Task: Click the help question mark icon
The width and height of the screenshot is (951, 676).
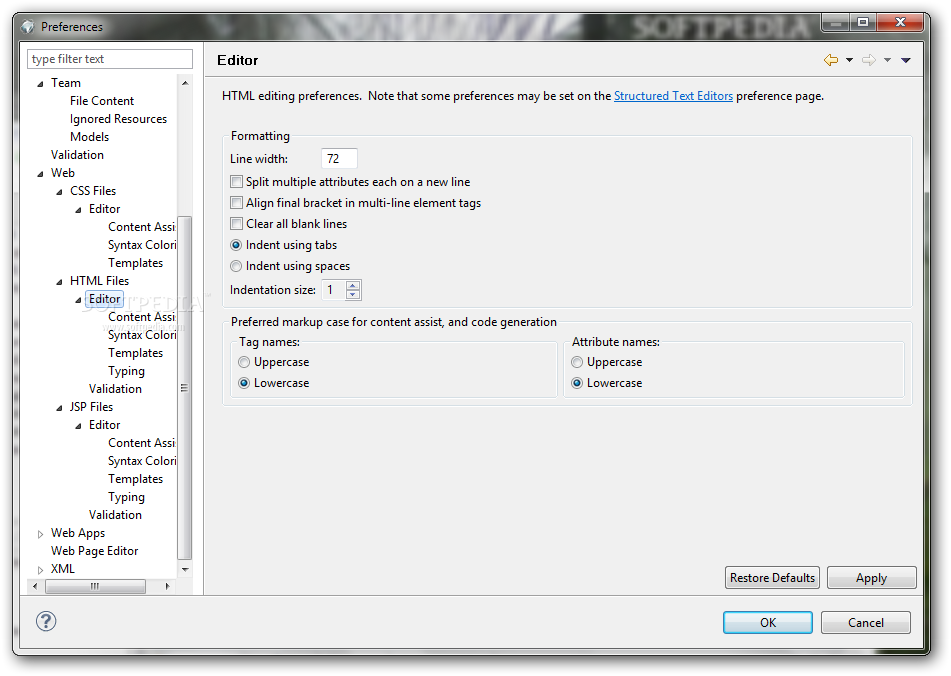Action: point(46,621)
